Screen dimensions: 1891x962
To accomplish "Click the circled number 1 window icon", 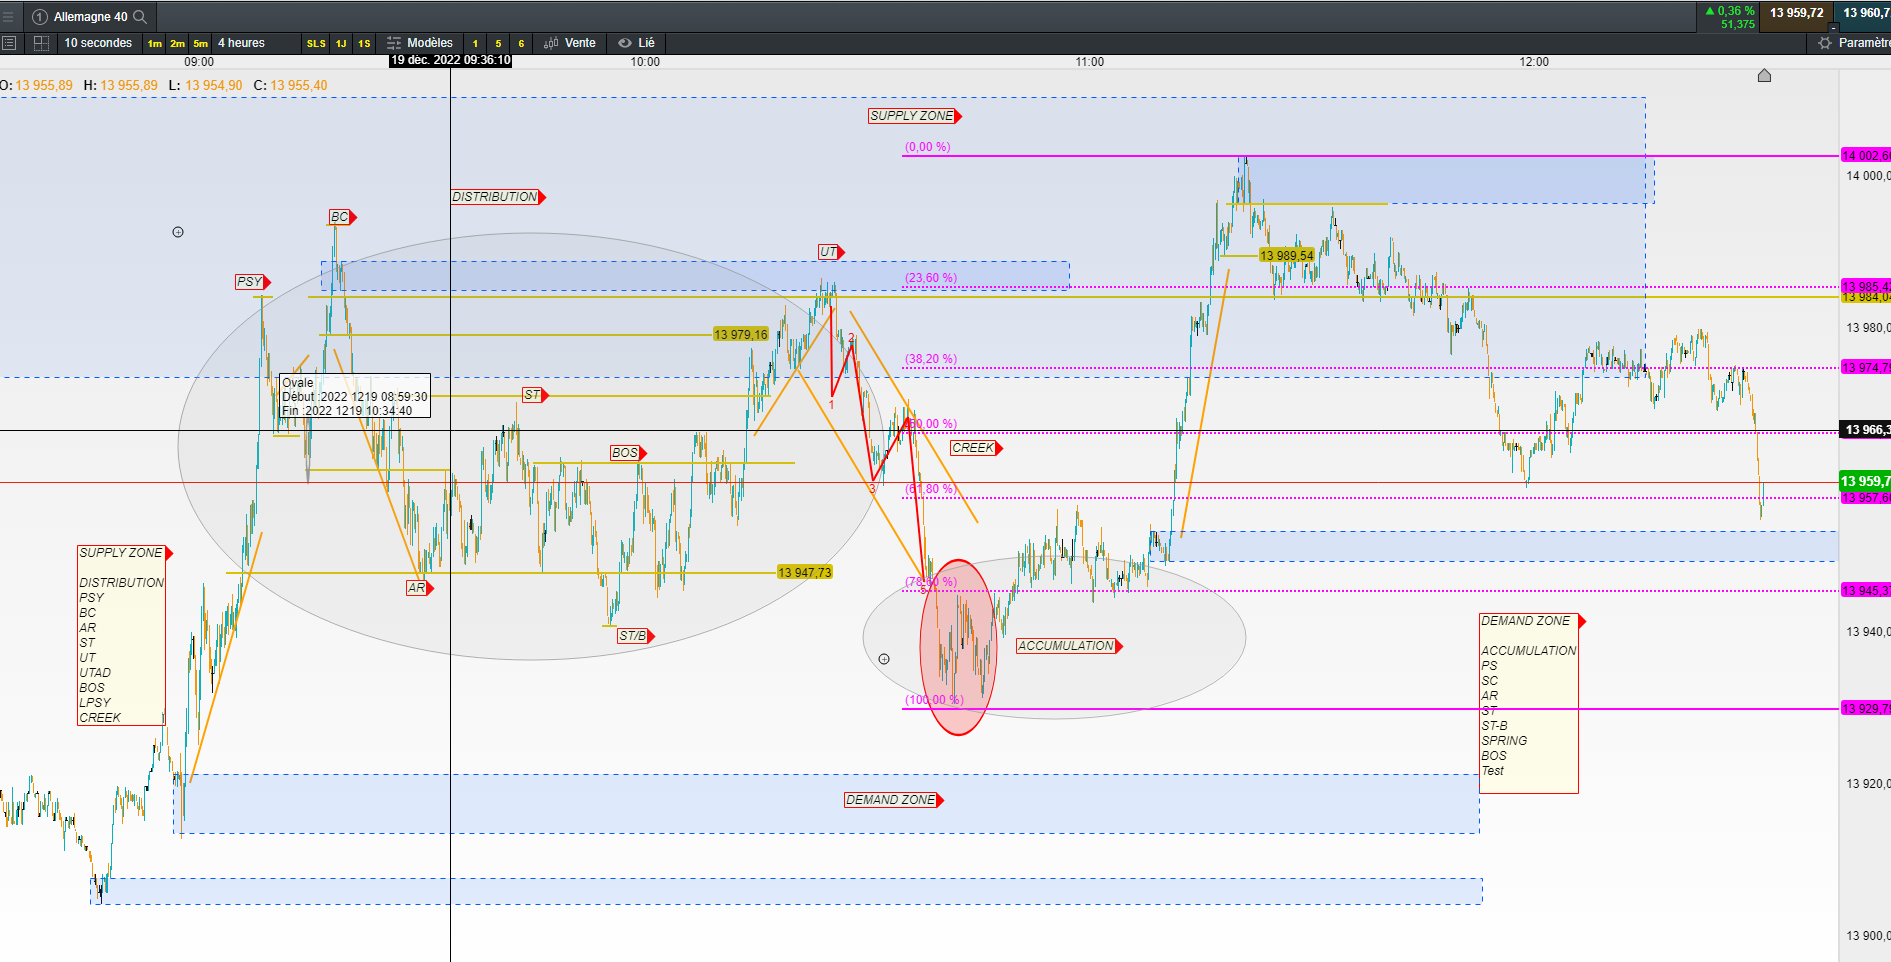I will click(40, 17).
